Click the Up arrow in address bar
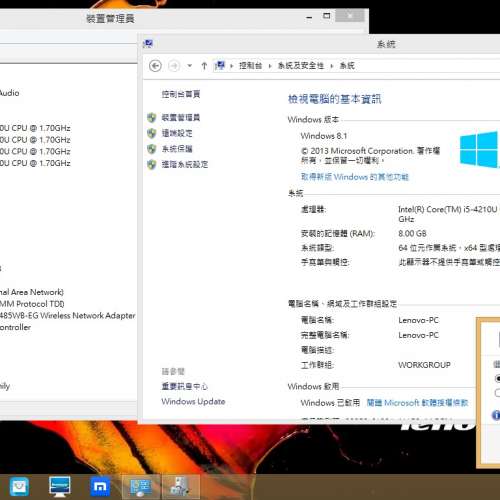The image size is (500, 500). tap(204, 66)
